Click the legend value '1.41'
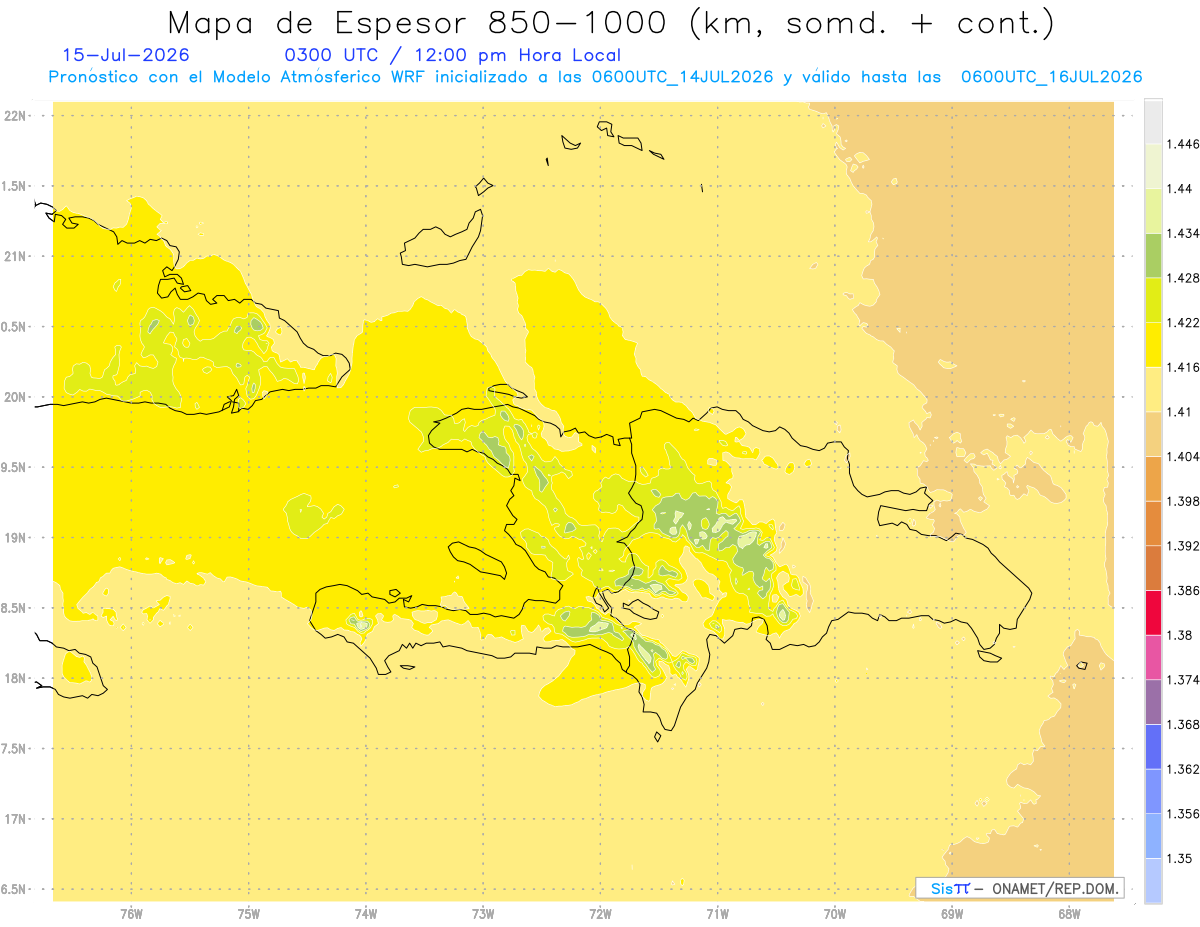 point(1178,411)
